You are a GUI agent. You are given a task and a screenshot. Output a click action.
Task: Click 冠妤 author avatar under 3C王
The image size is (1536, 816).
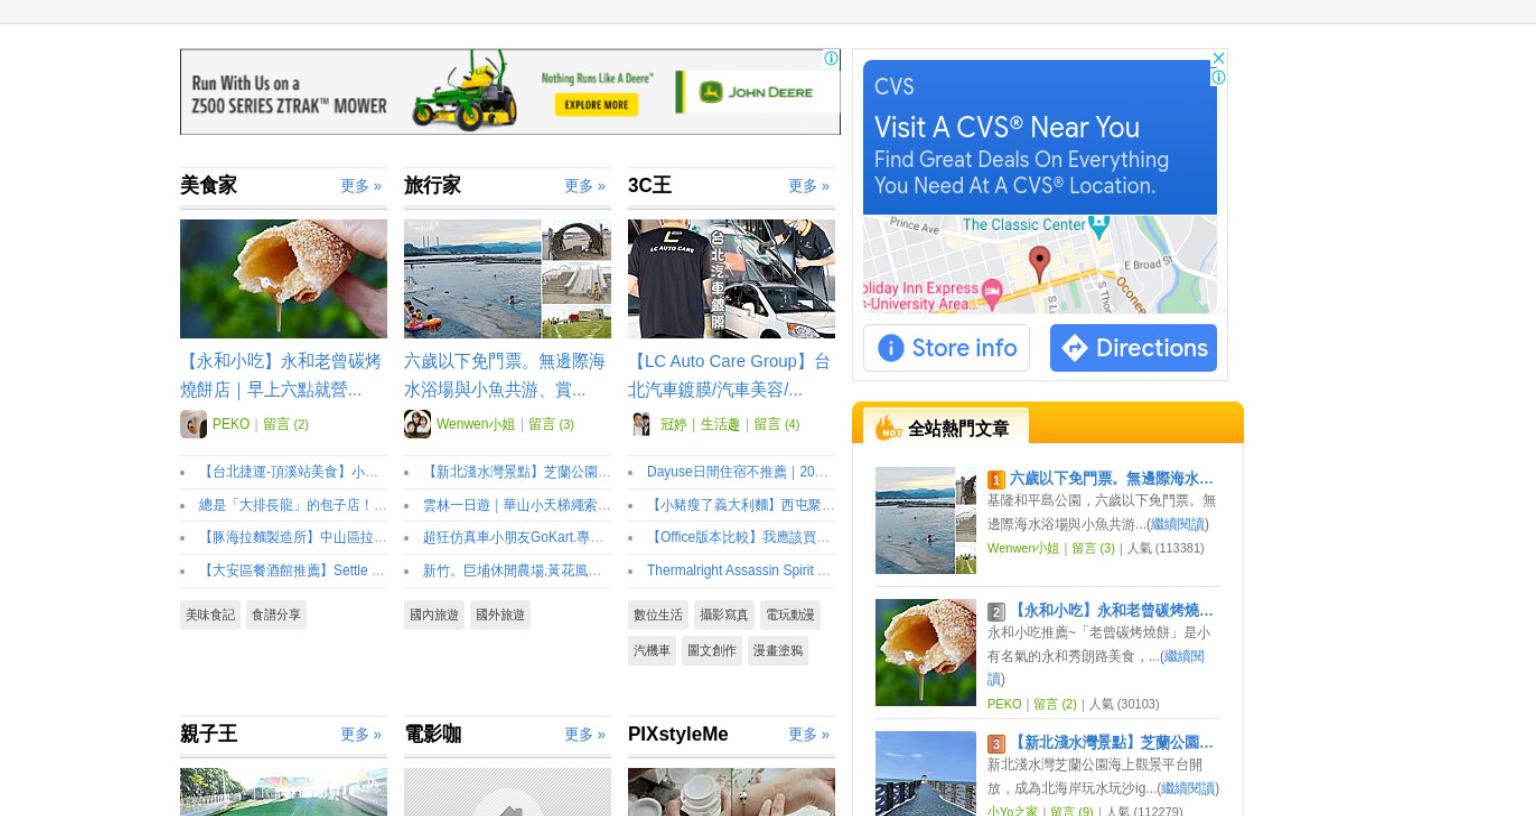(x=641, y=424)
